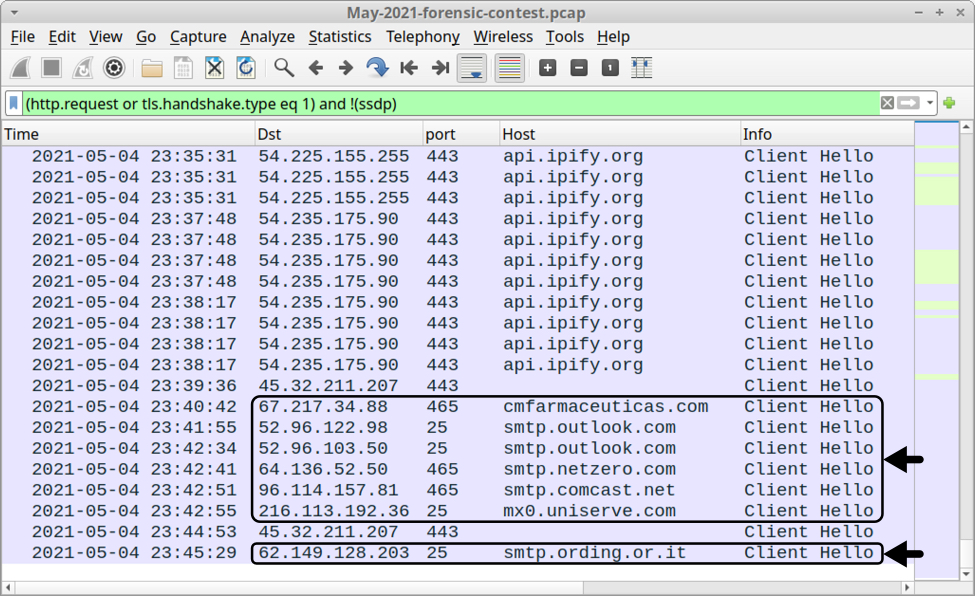The width and height of the screenshot is (975, 596).
Task: Open the Analyze menu
Action: (x=267, y=37)
